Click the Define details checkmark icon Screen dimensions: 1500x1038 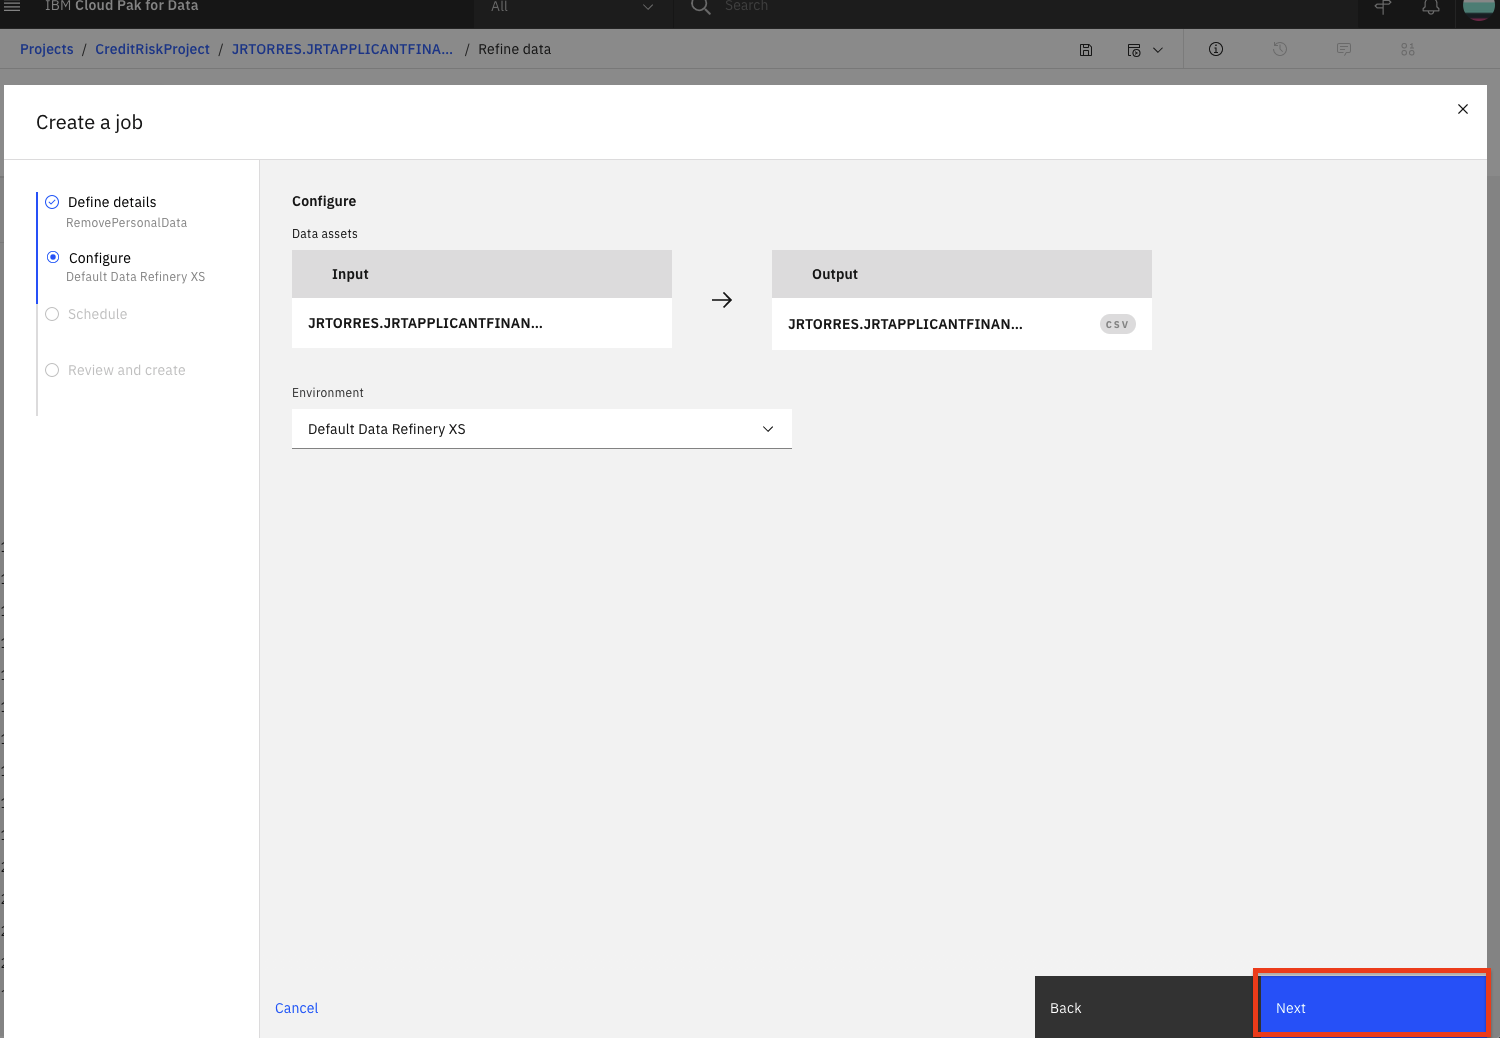coord(52,202)
